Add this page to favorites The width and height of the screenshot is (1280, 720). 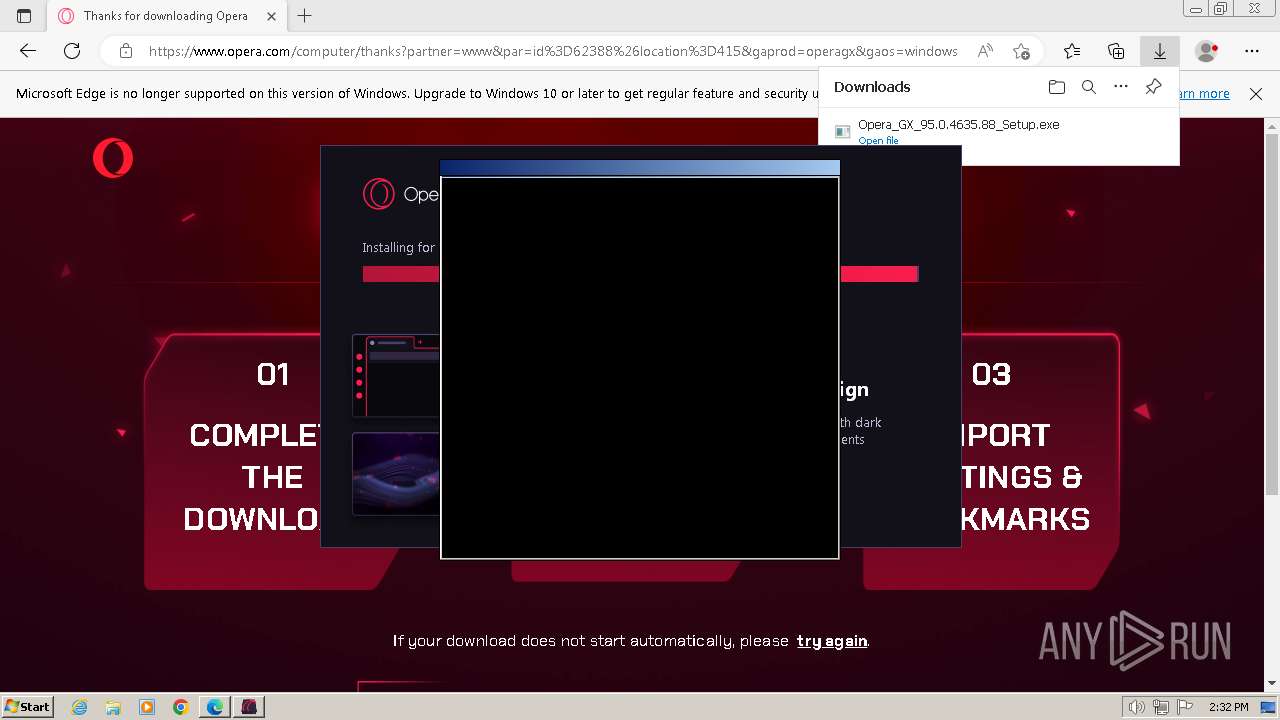coord(1021,51)
